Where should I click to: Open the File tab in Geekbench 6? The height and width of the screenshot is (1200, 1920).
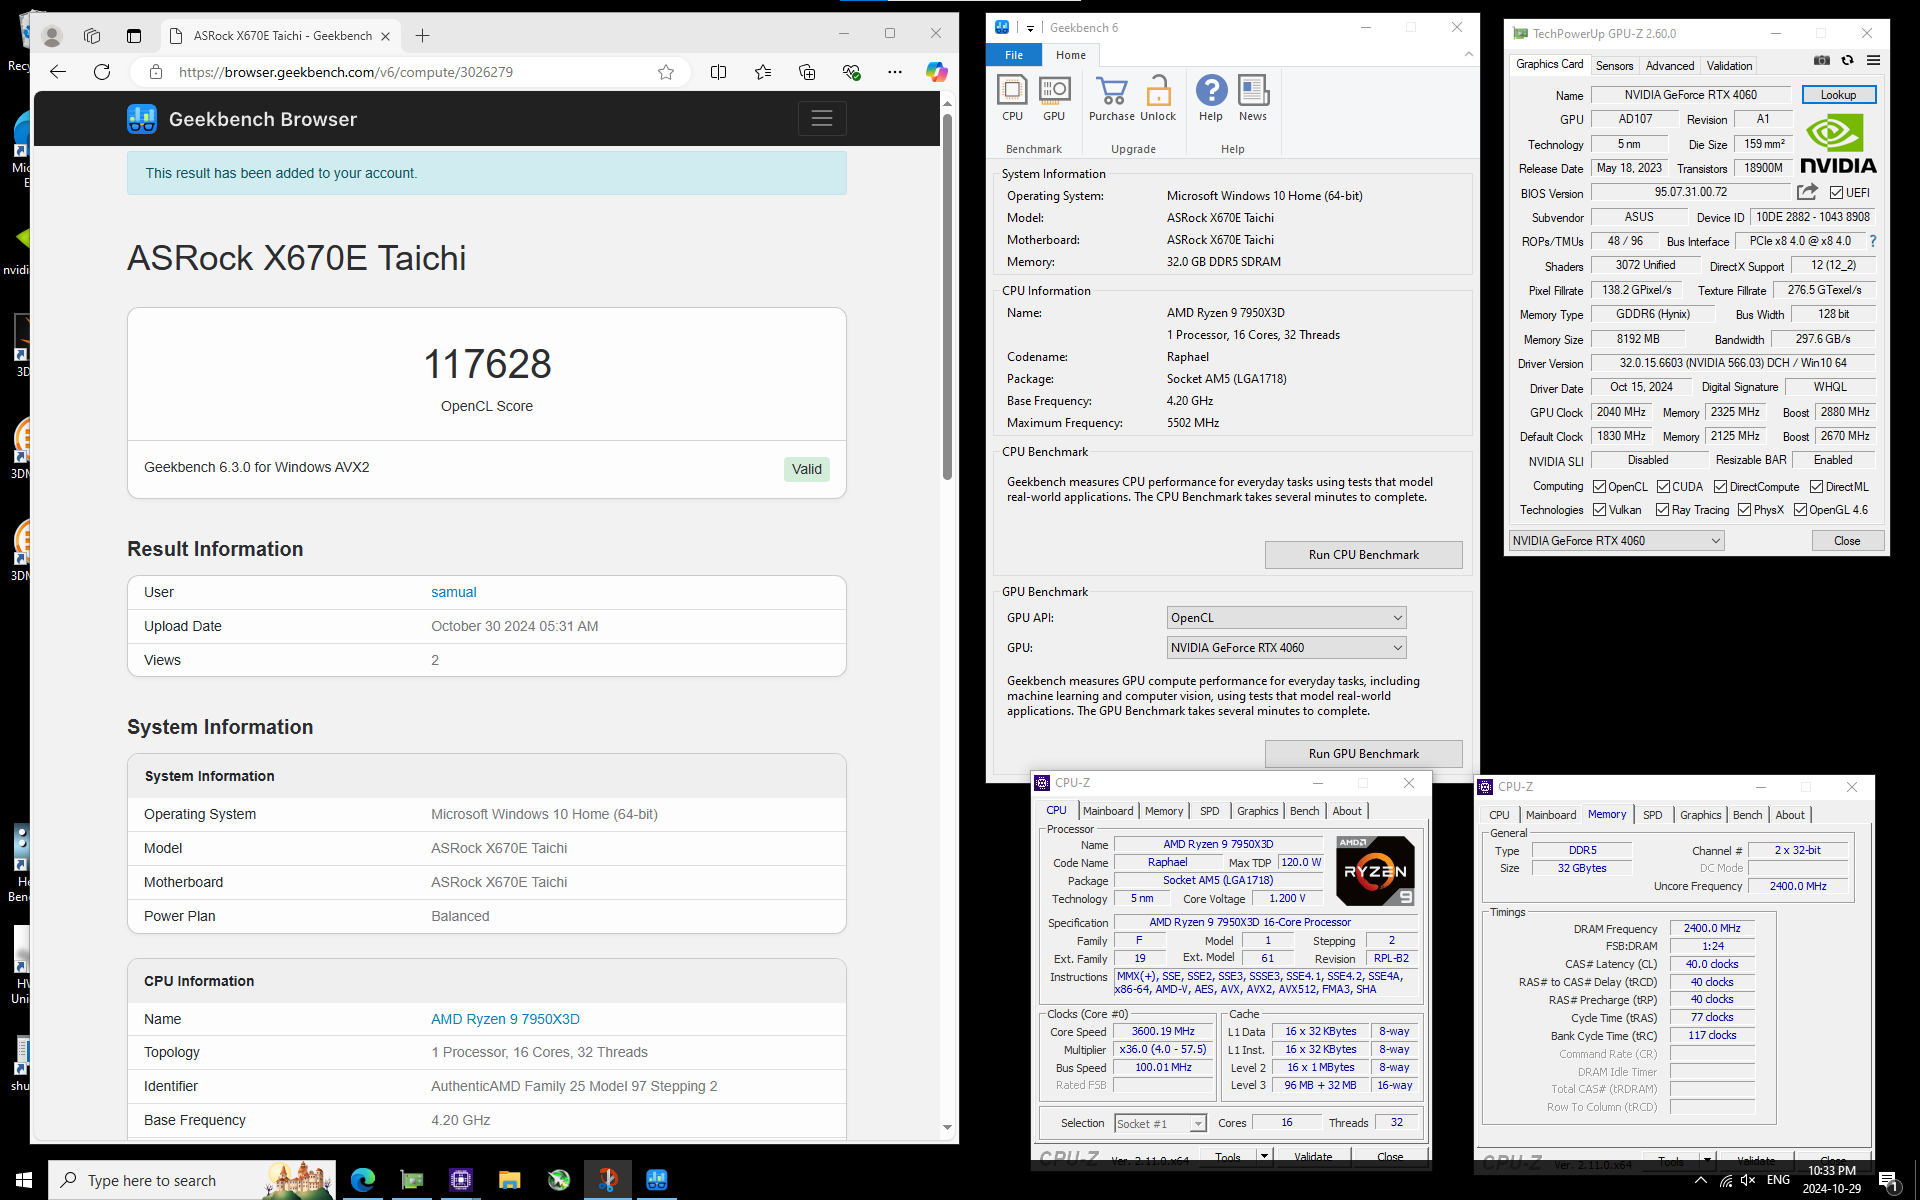point(1014,55)
